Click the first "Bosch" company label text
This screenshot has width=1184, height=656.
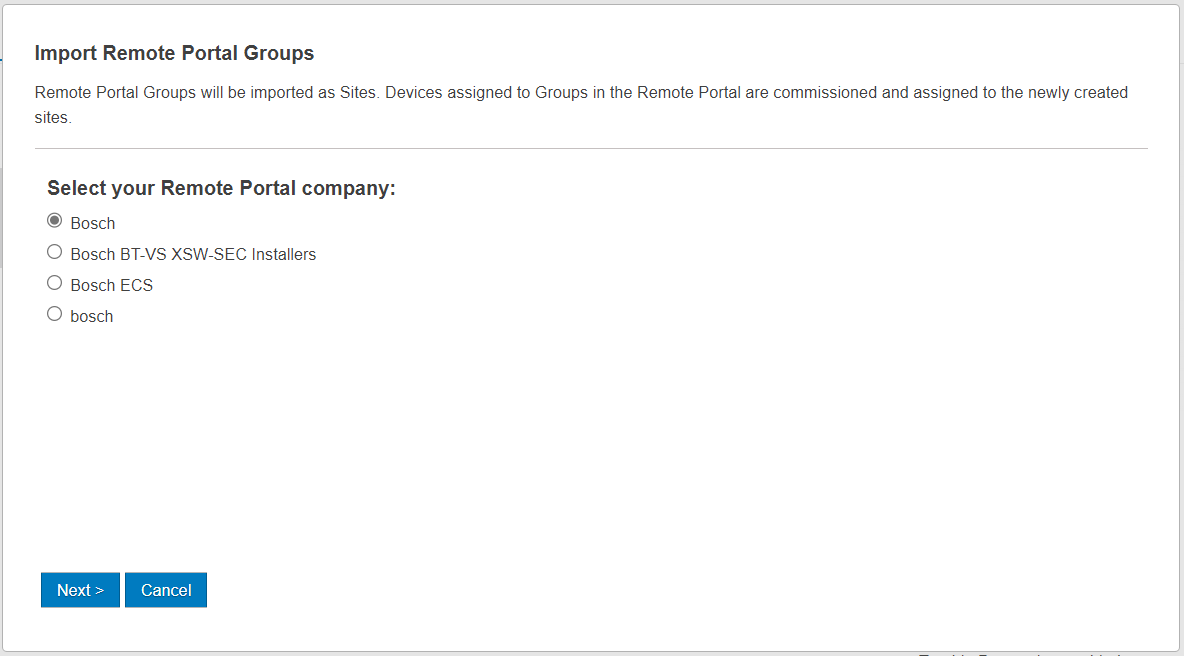tap(93, 223)
